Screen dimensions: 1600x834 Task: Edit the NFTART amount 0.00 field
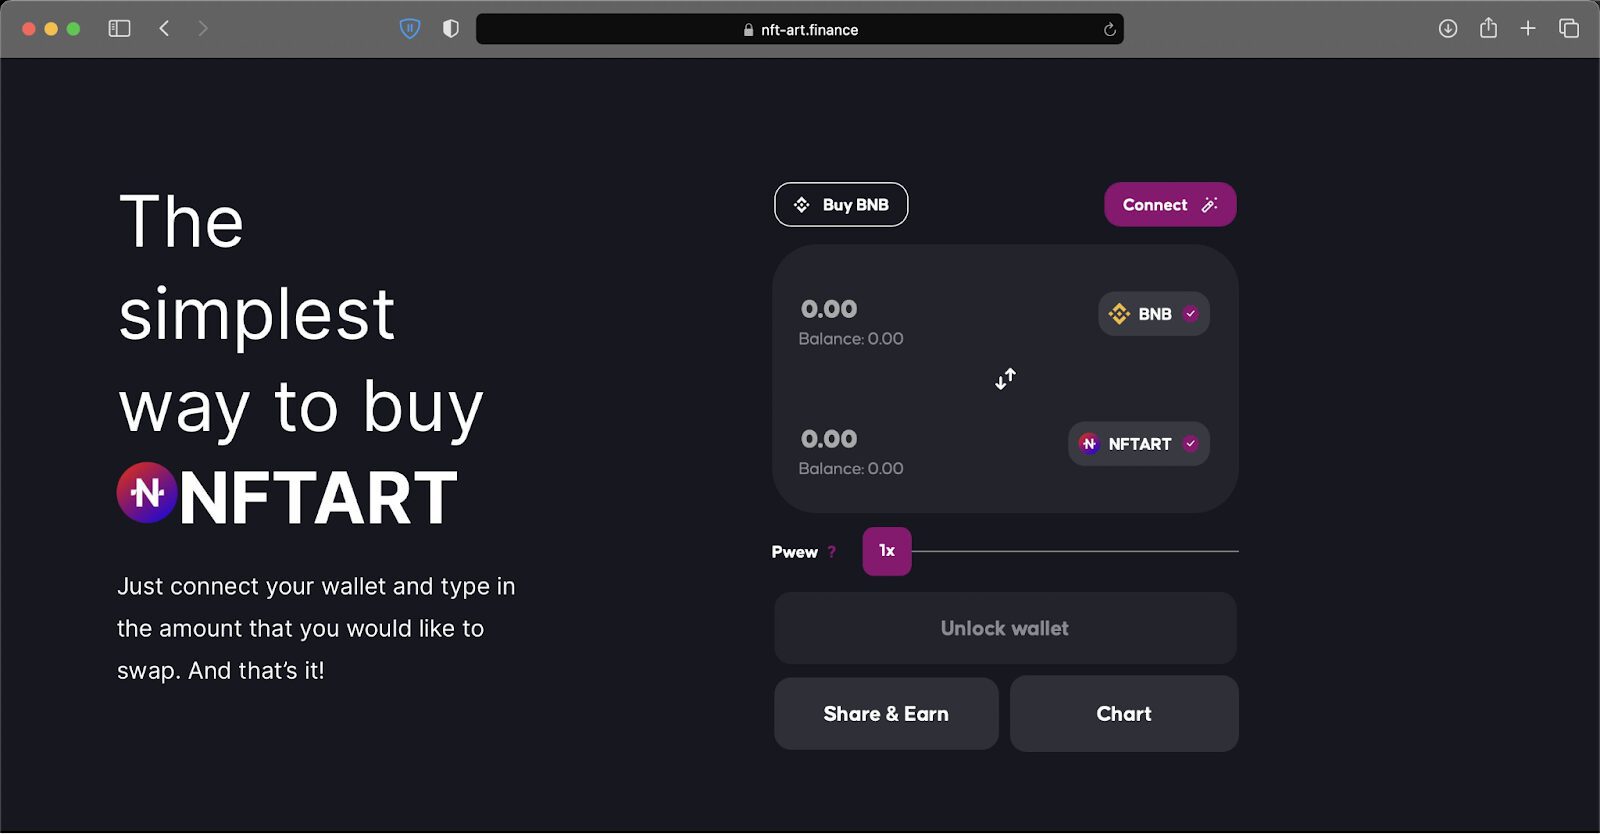click(x=829, y=439)
